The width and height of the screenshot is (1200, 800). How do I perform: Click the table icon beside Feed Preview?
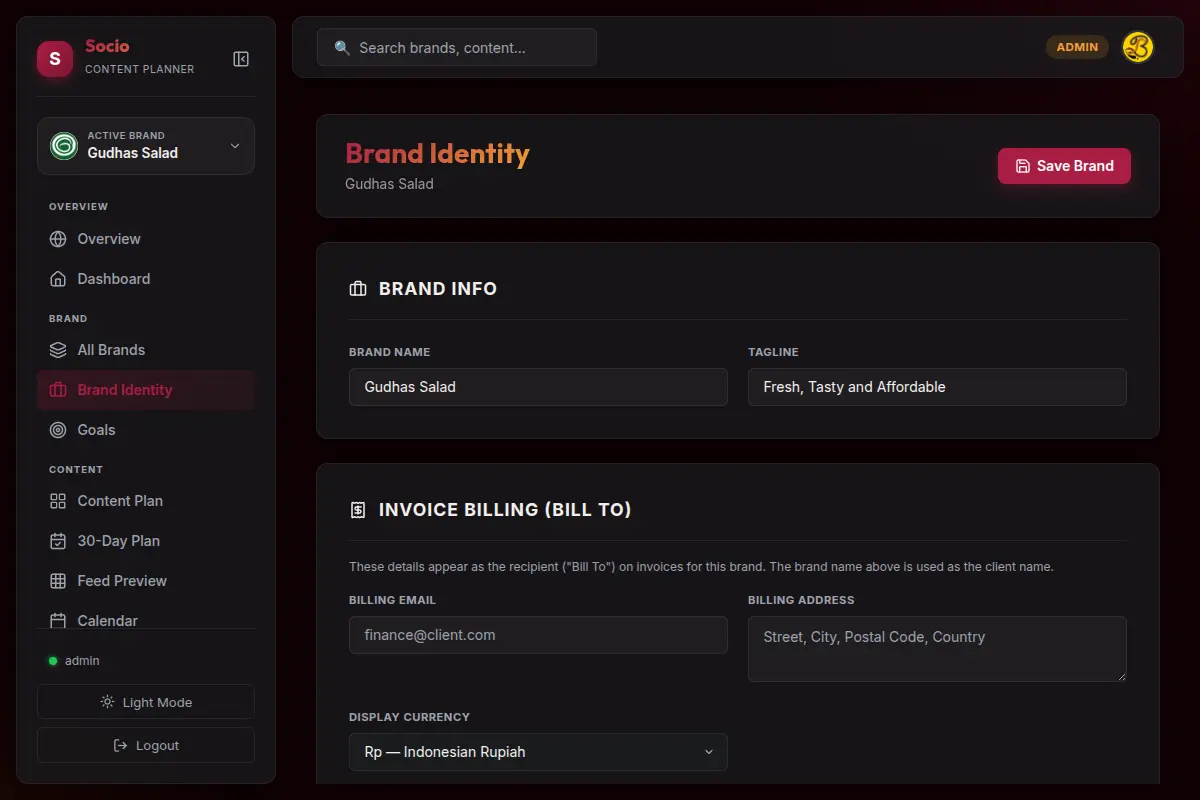pyautogui.click(x=58, y=581)
